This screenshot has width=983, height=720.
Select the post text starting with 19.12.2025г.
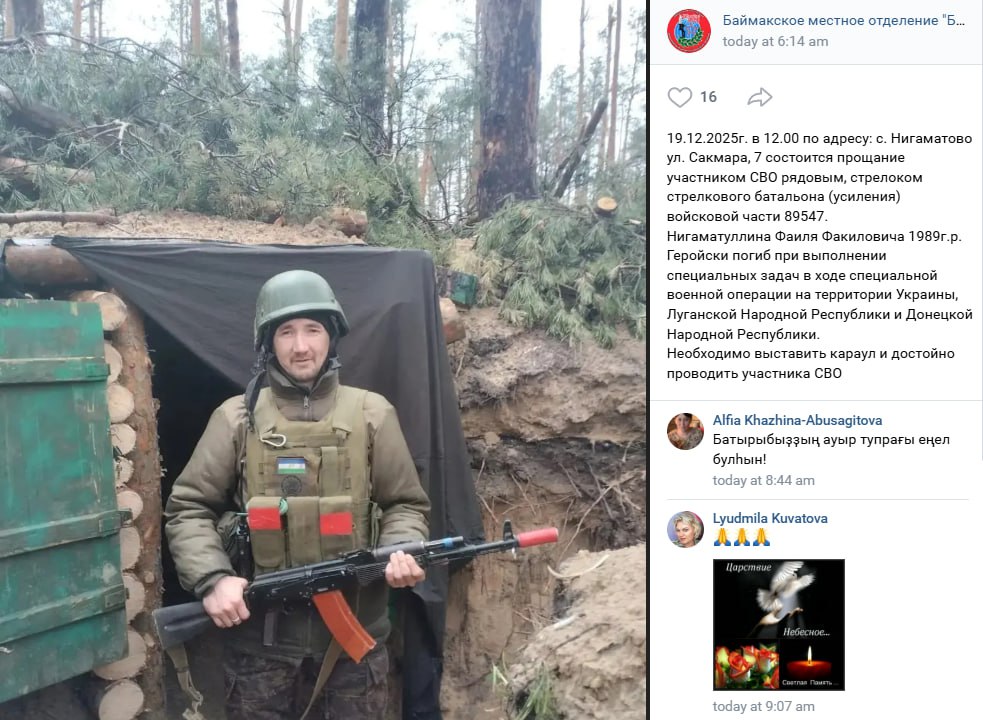(x=819, y=256)
